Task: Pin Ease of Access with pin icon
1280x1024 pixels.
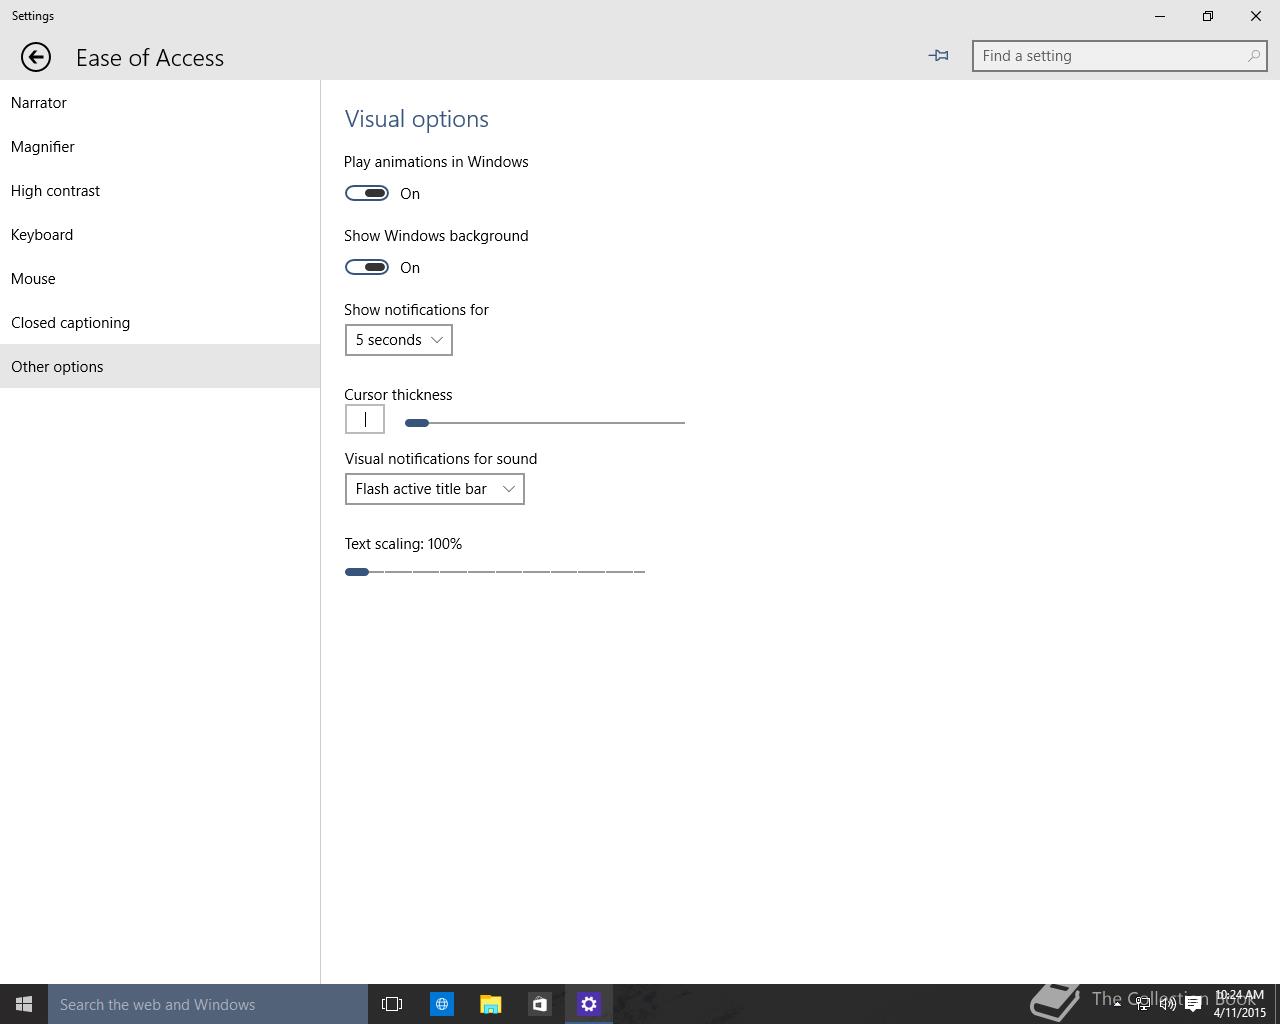Action: pyautogui.click(x=938, y=56)
